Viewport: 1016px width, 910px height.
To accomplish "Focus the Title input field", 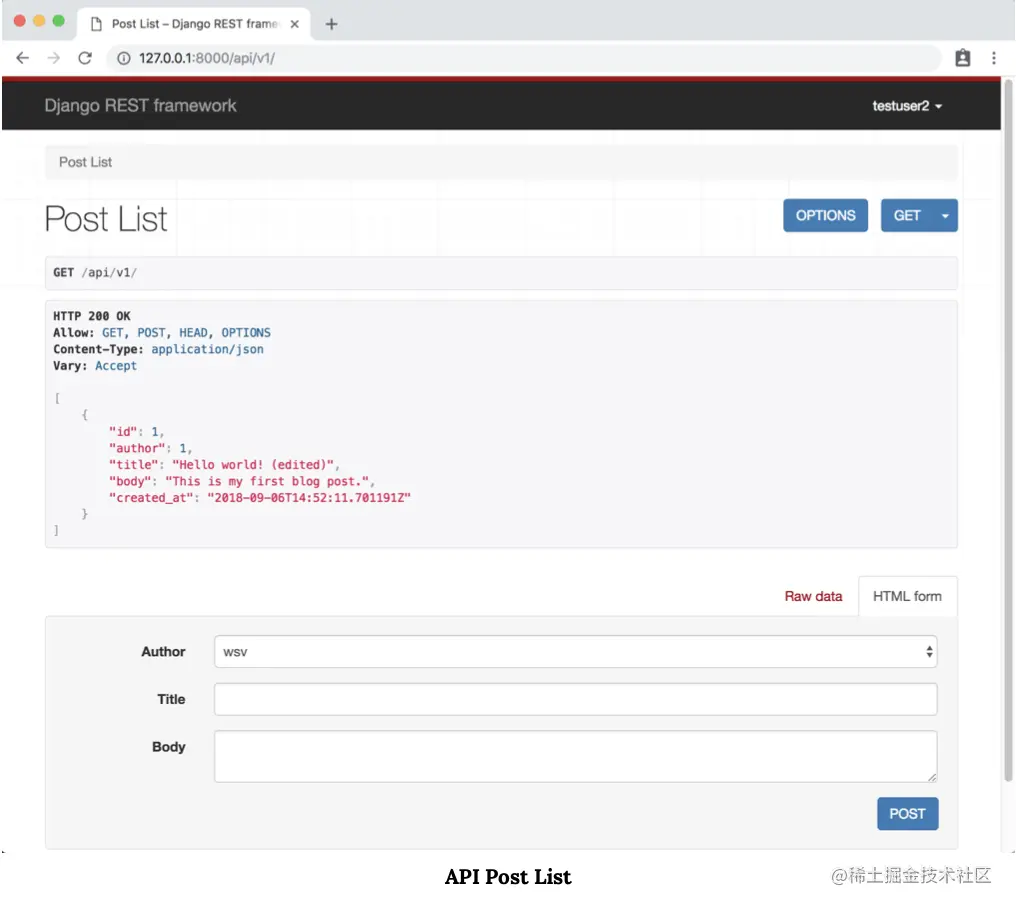I will (575, 699).
